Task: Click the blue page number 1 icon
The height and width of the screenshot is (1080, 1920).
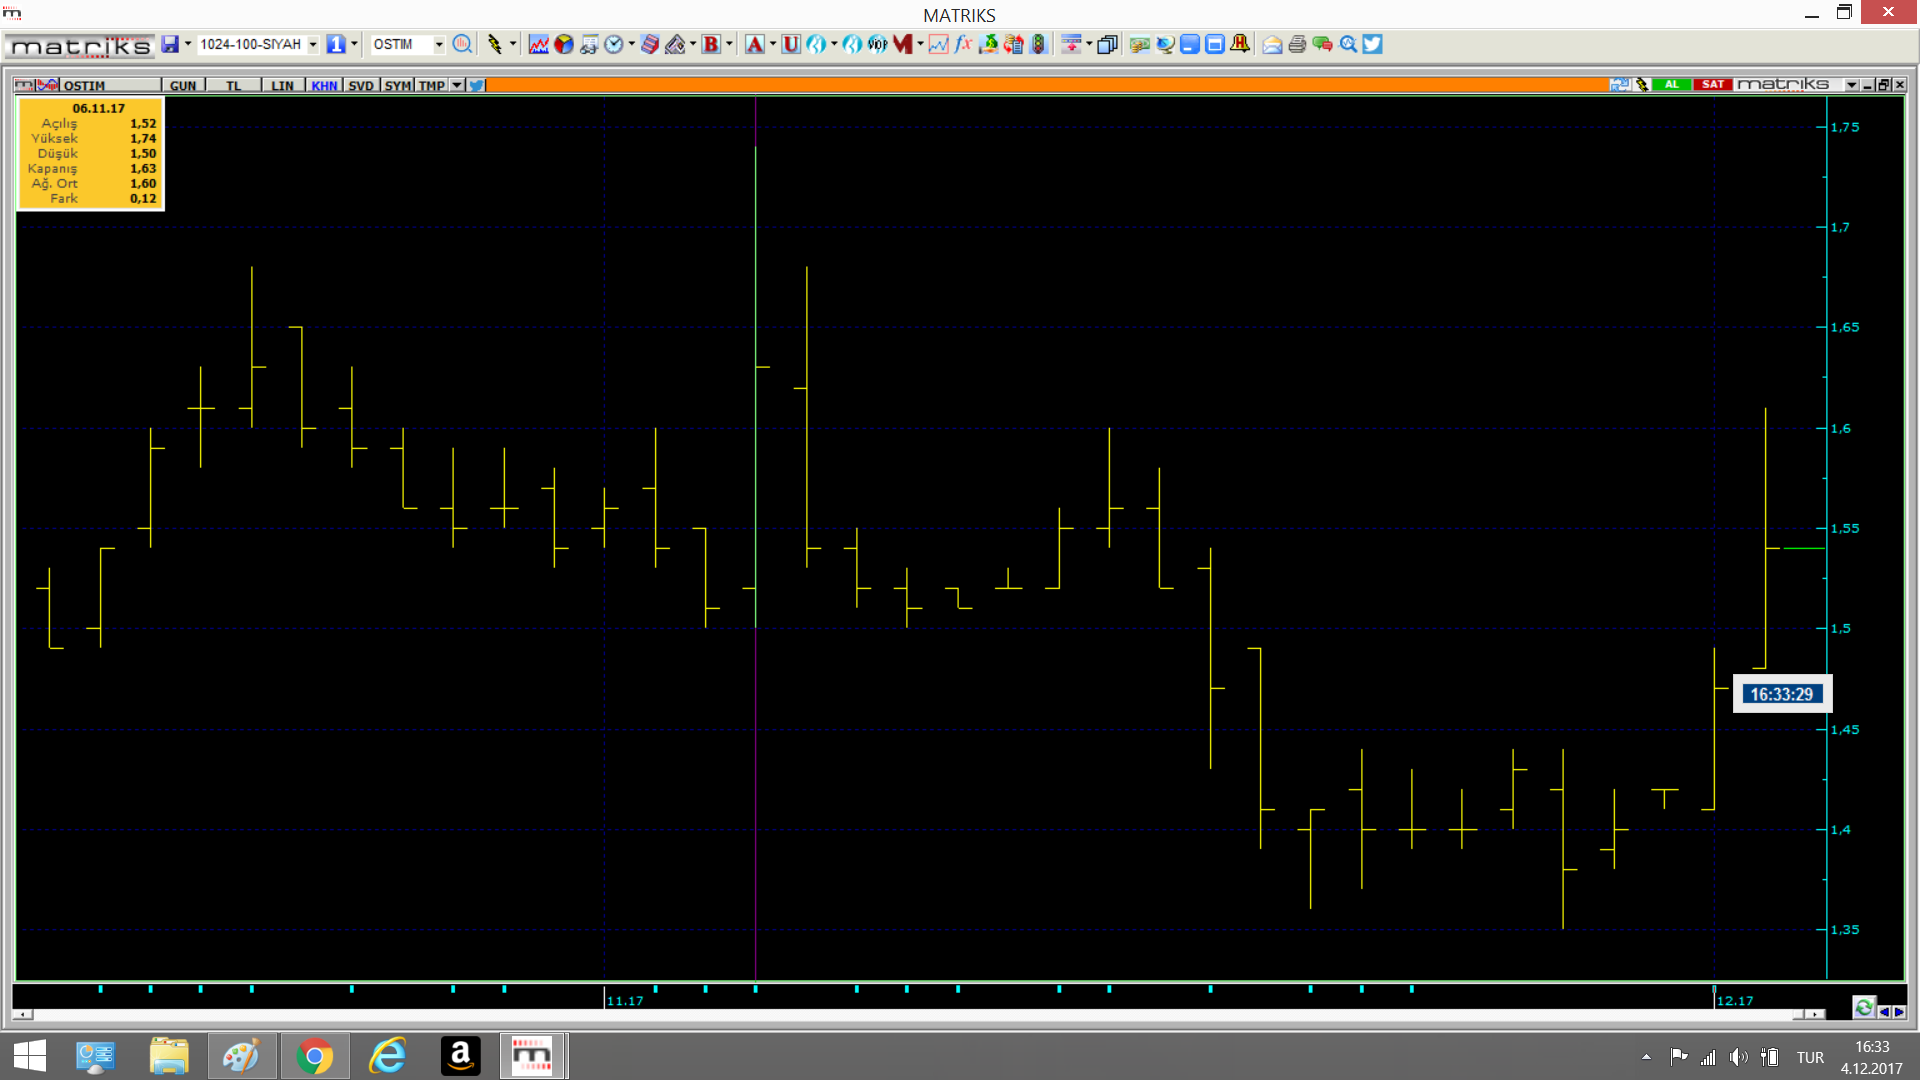Action: coord(336,44)
